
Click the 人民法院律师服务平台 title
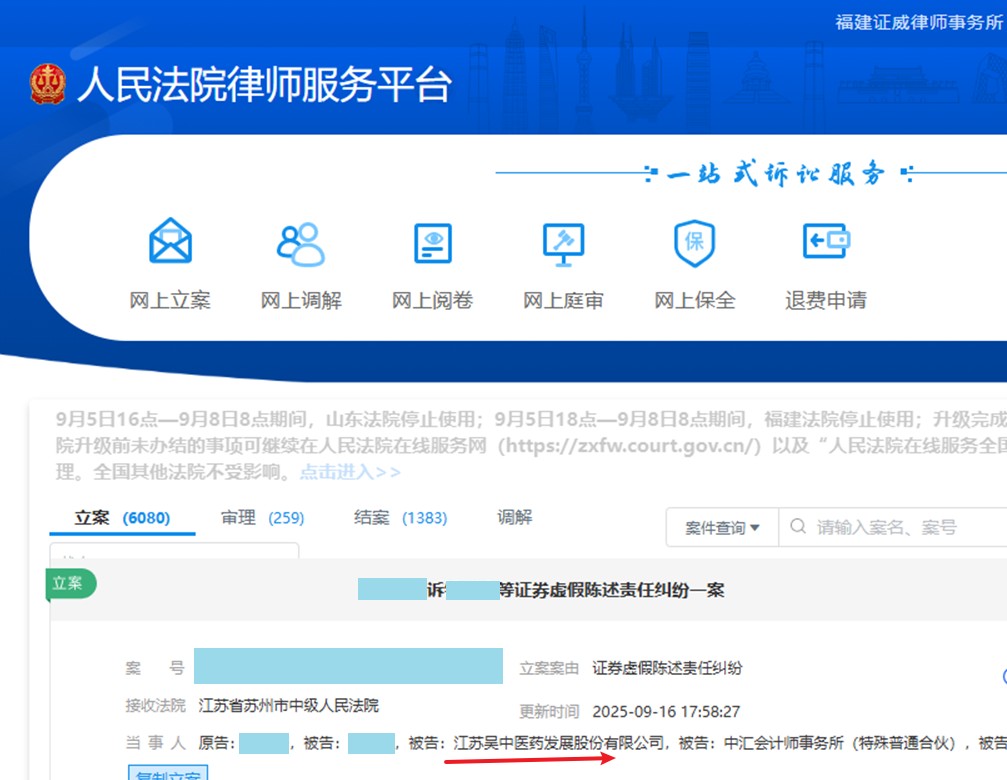pyautogui.click(x=264, y=84)
